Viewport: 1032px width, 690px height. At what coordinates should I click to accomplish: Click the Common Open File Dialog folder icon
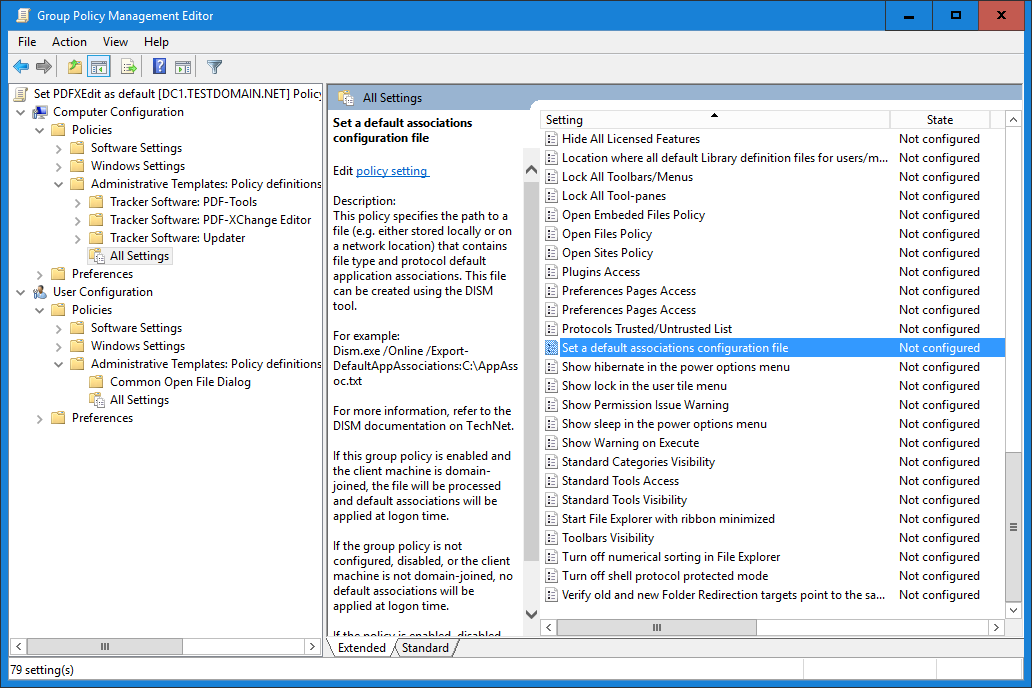click(96, 381)
